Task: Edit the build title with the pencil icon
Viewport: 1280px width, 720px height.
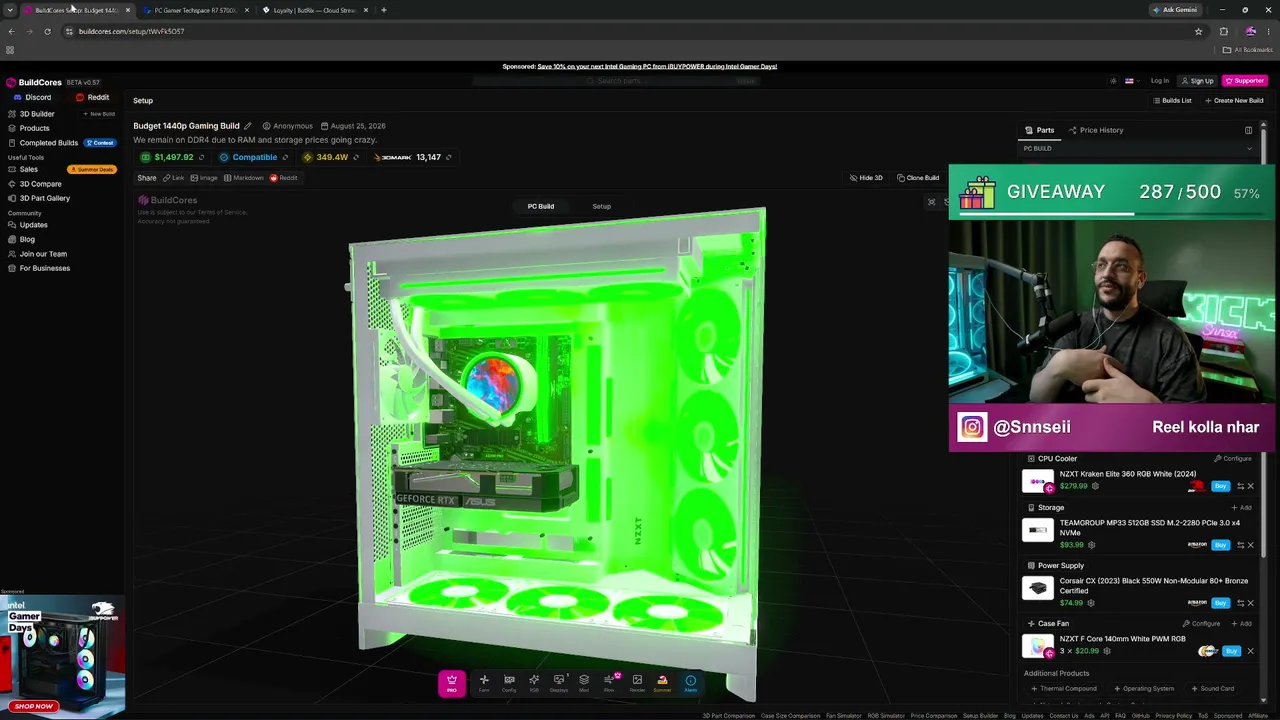Action: click(x=247, y=126)
